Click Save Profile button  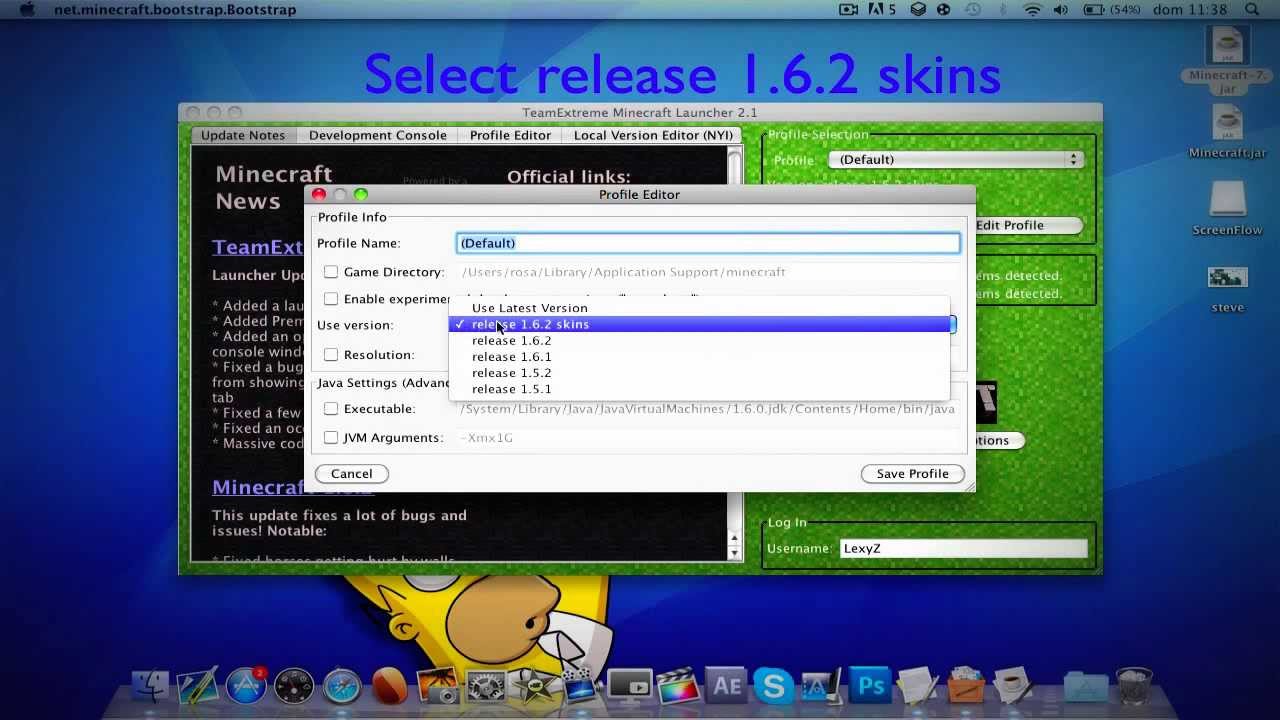click(912, 474)
